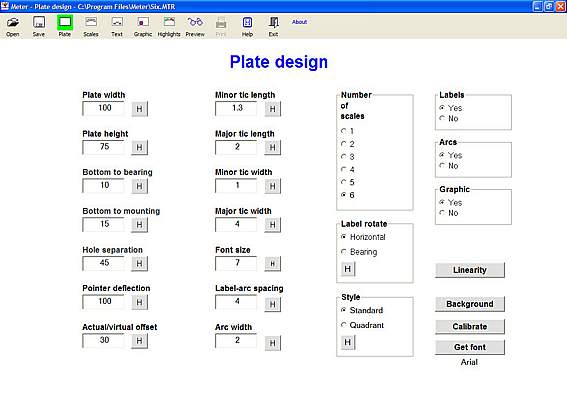Screen dimensions: 567x400
Task: Click the Plate toolbar tab
Action: (x=65, y=26)
